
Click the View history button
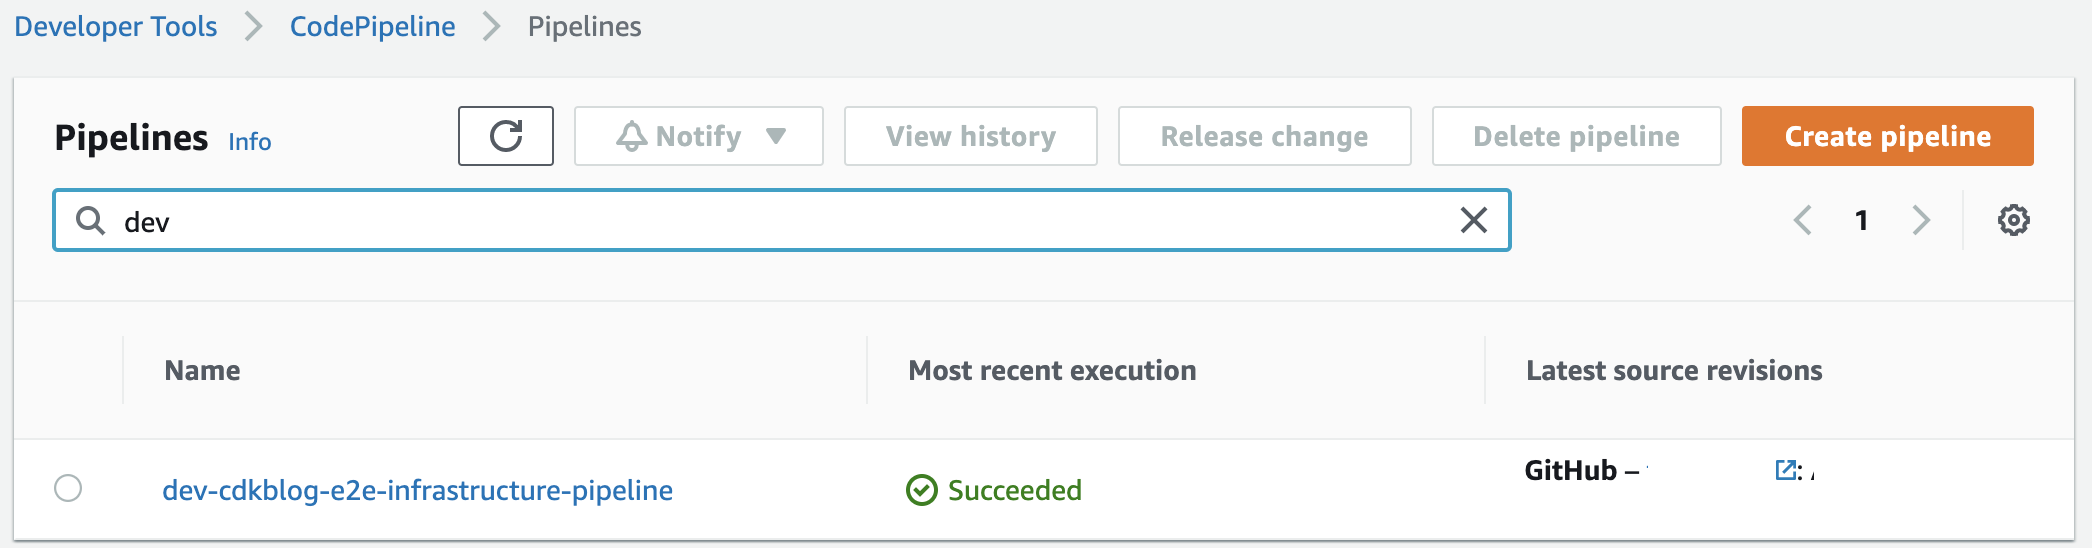click(971, 136)
